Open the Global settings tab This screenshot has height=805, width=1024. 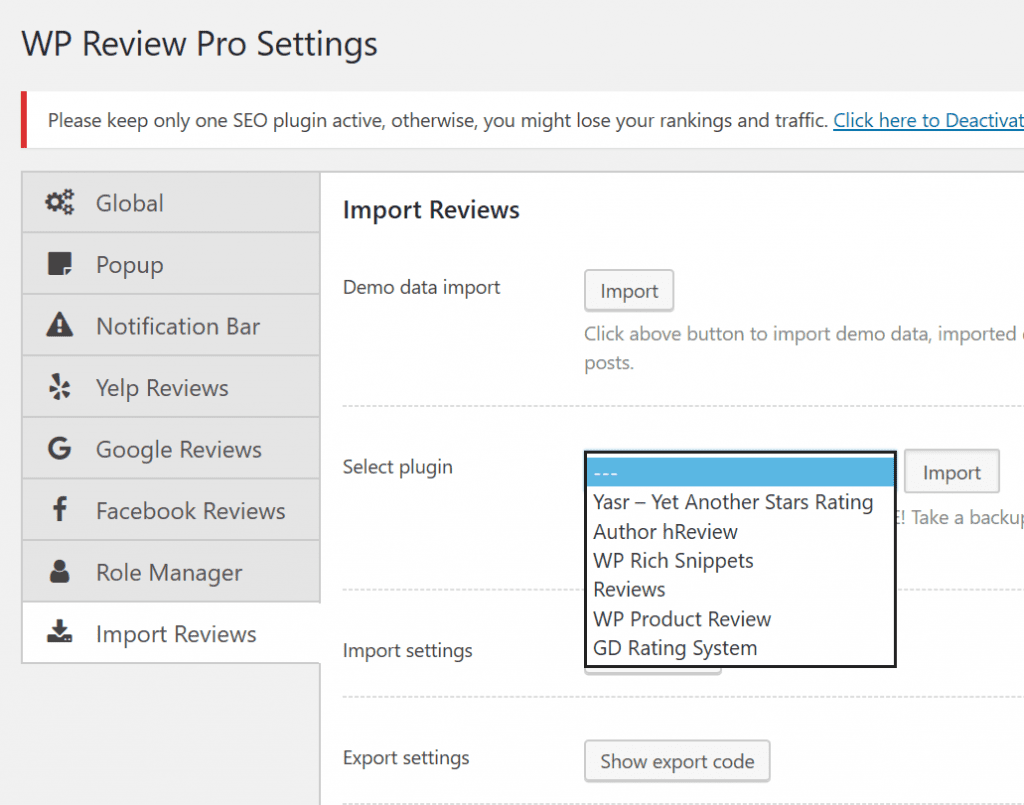(171, 203)
